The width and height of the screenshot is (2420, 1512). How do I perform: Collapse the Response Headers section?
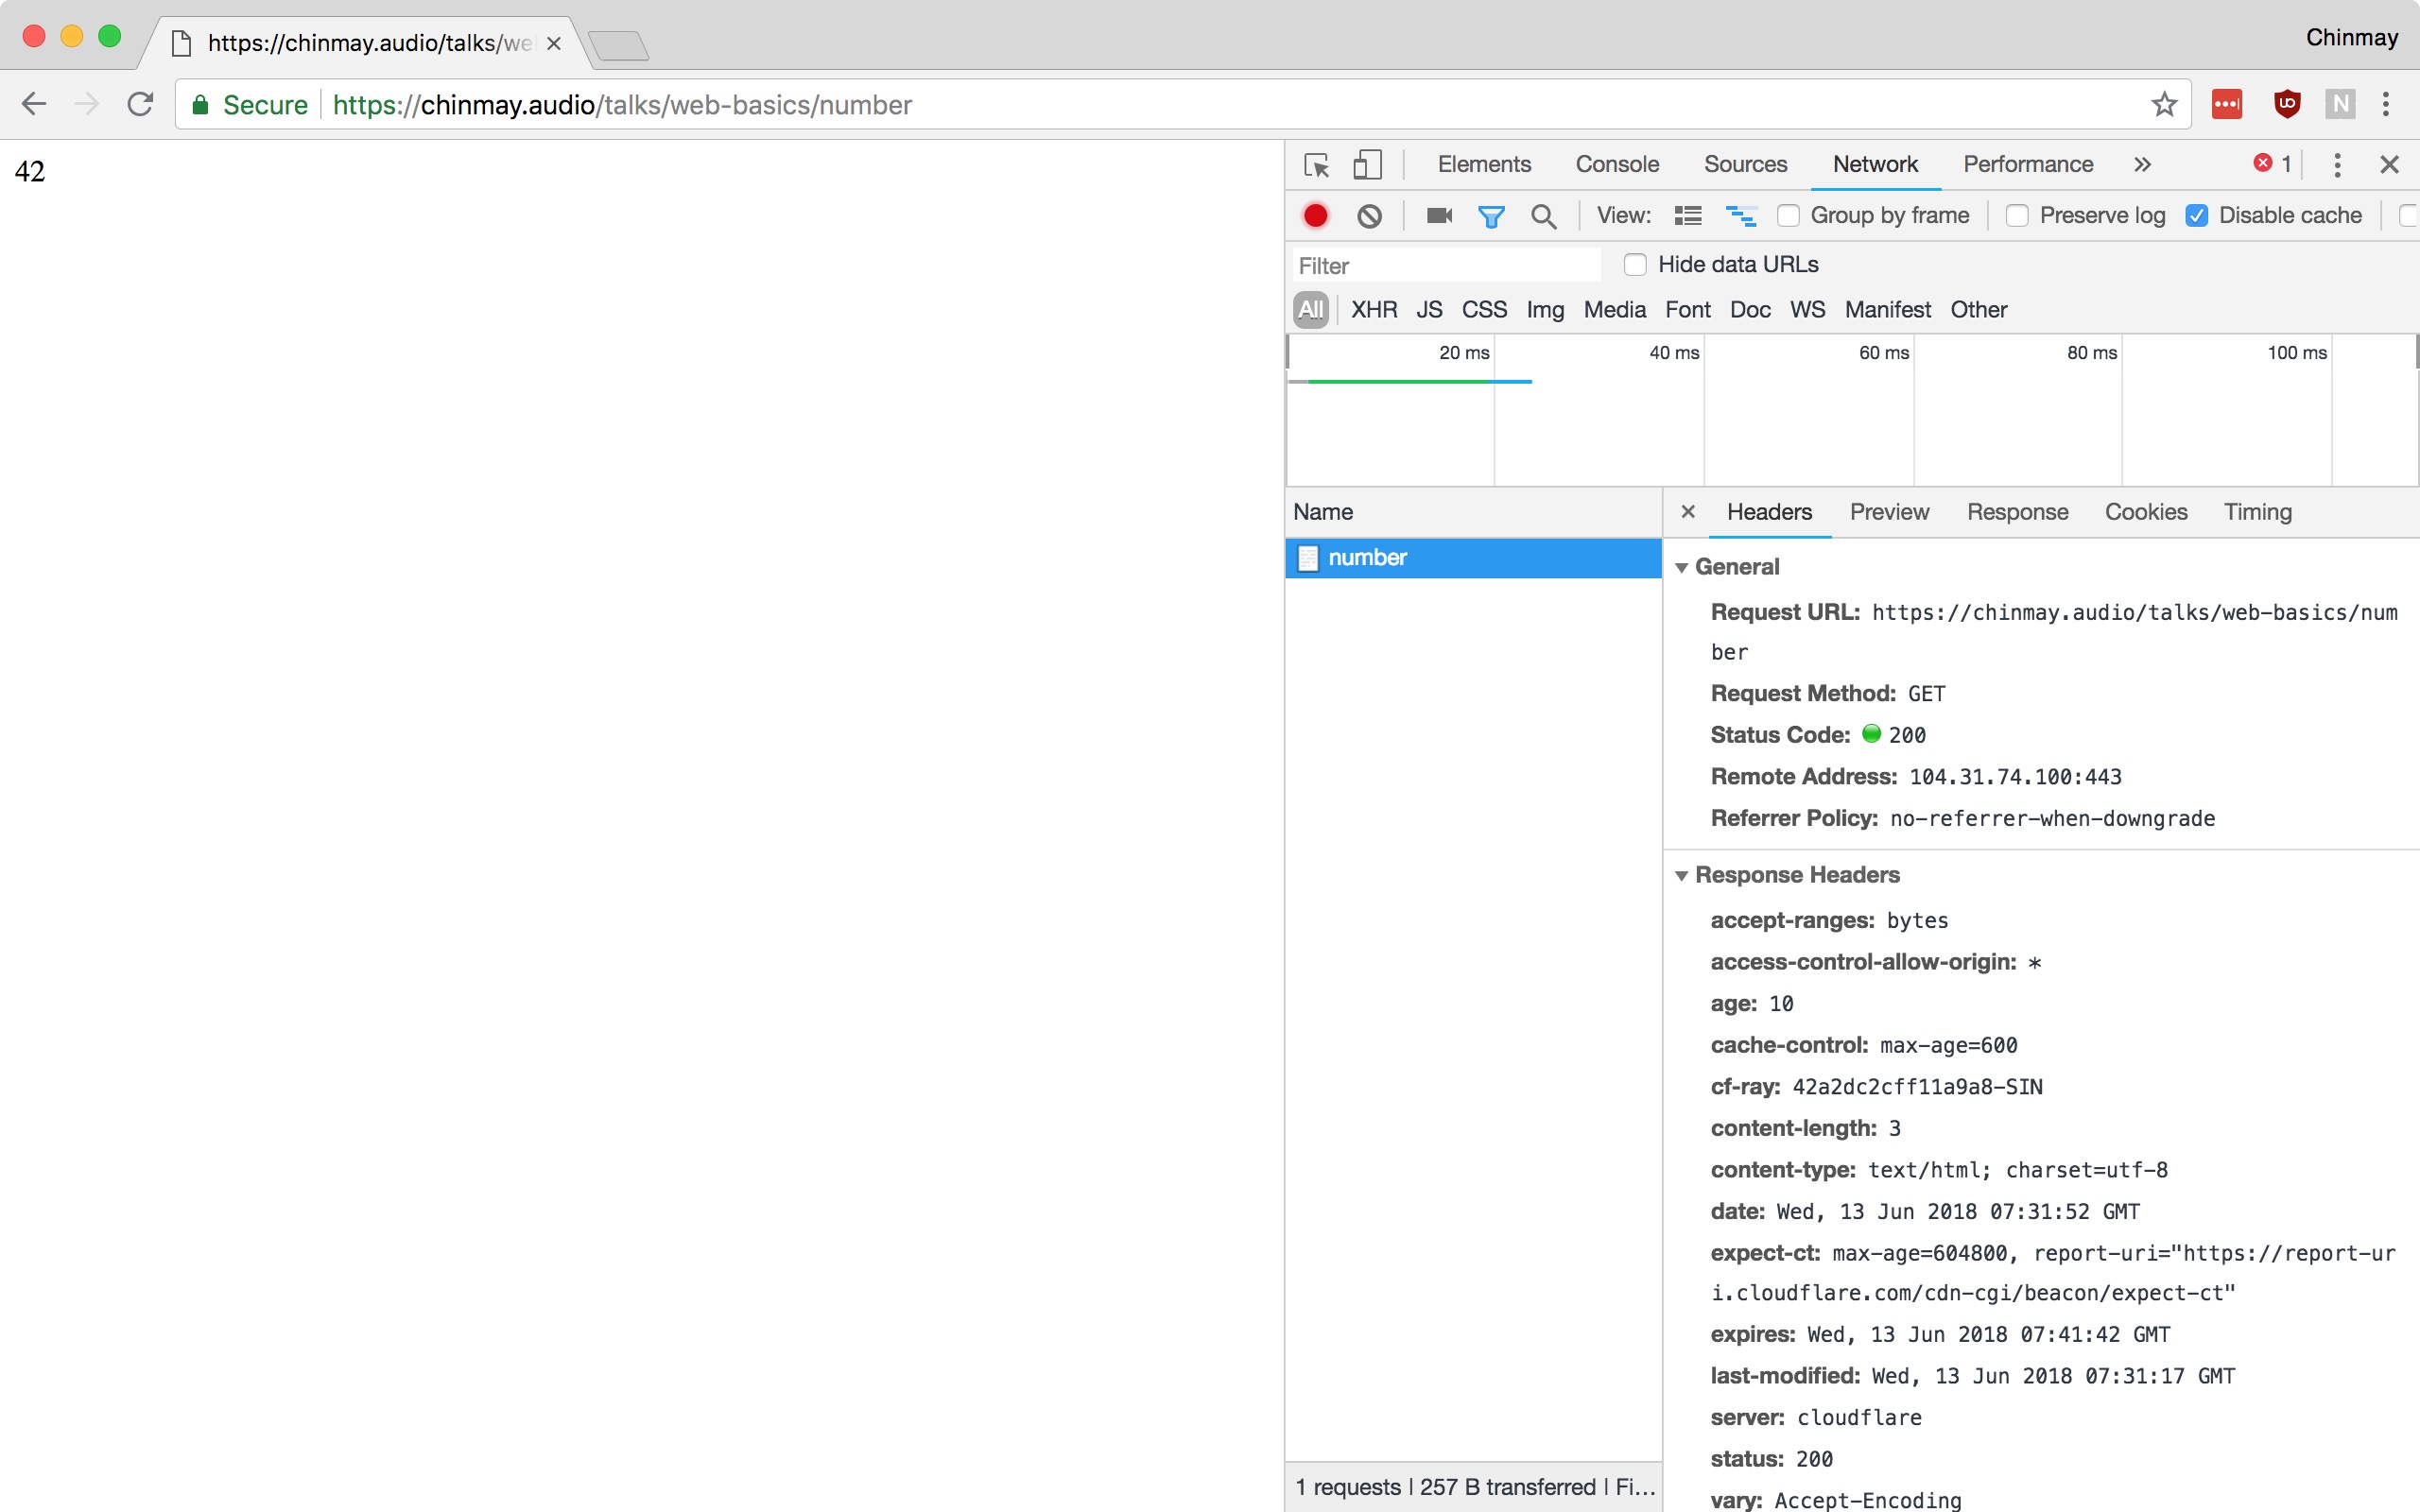point(1683,875)
